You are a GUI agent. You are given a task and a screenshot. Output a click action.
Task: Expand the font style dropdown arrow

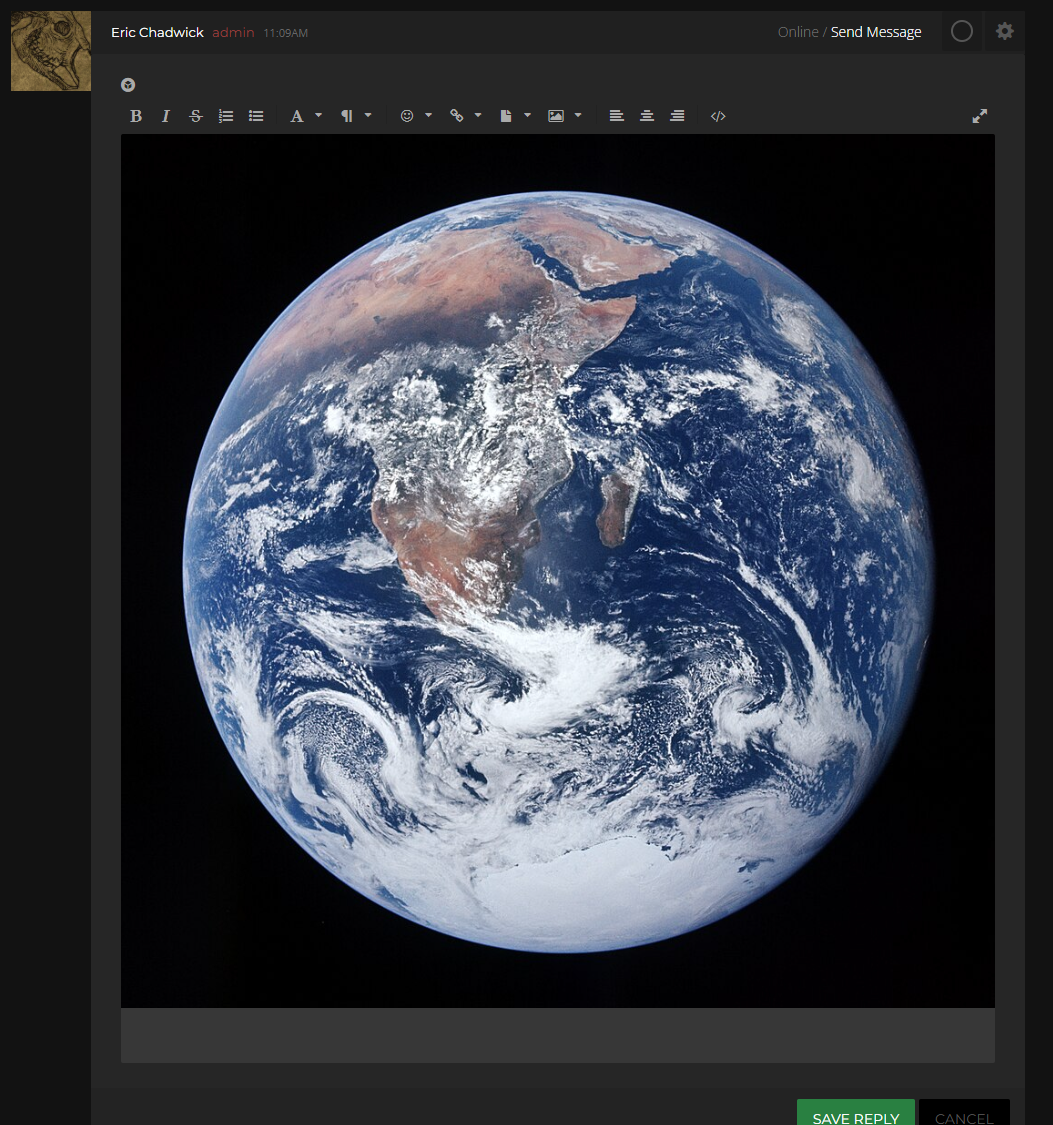click(x=318, y=115)
